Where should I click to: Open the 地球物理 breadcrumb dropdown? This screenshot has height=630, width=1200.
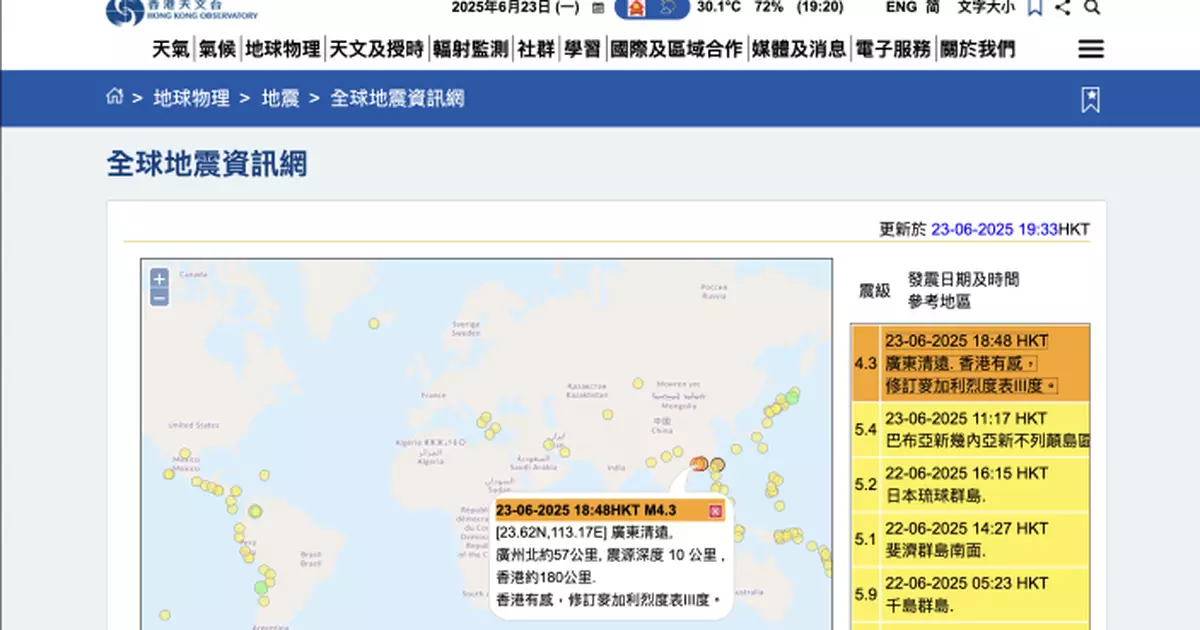[190, 98]
